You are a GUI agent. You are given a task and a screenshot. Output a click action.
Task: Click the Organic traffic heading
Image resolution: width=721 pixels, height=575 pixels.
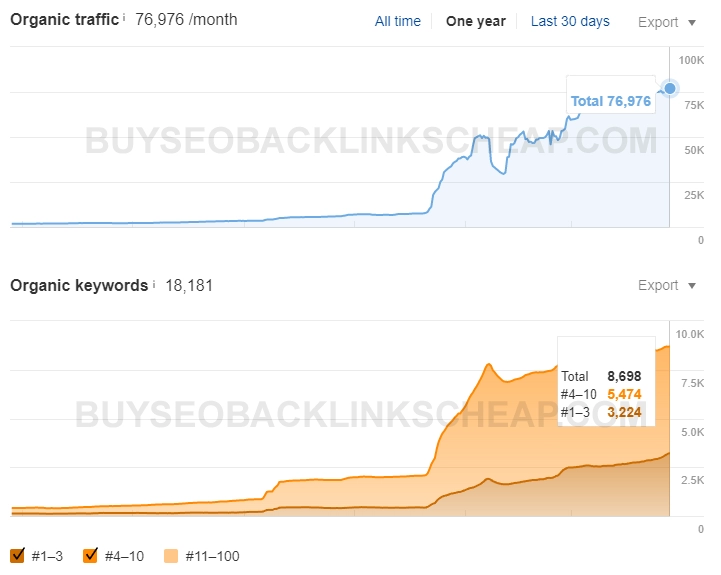64,20
